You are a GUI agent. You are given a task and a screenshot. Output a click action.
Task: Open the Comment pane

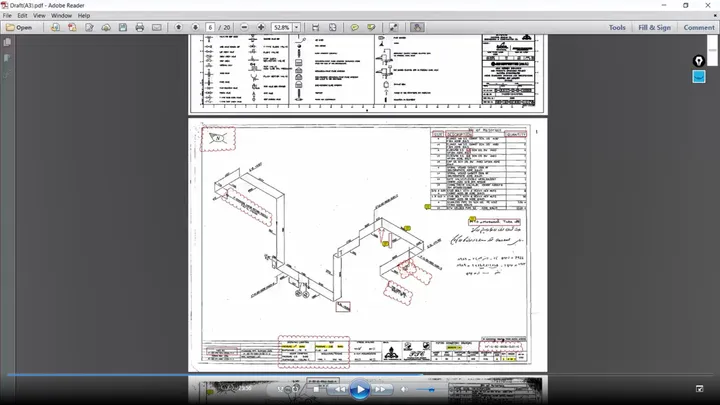click(699, 28)
